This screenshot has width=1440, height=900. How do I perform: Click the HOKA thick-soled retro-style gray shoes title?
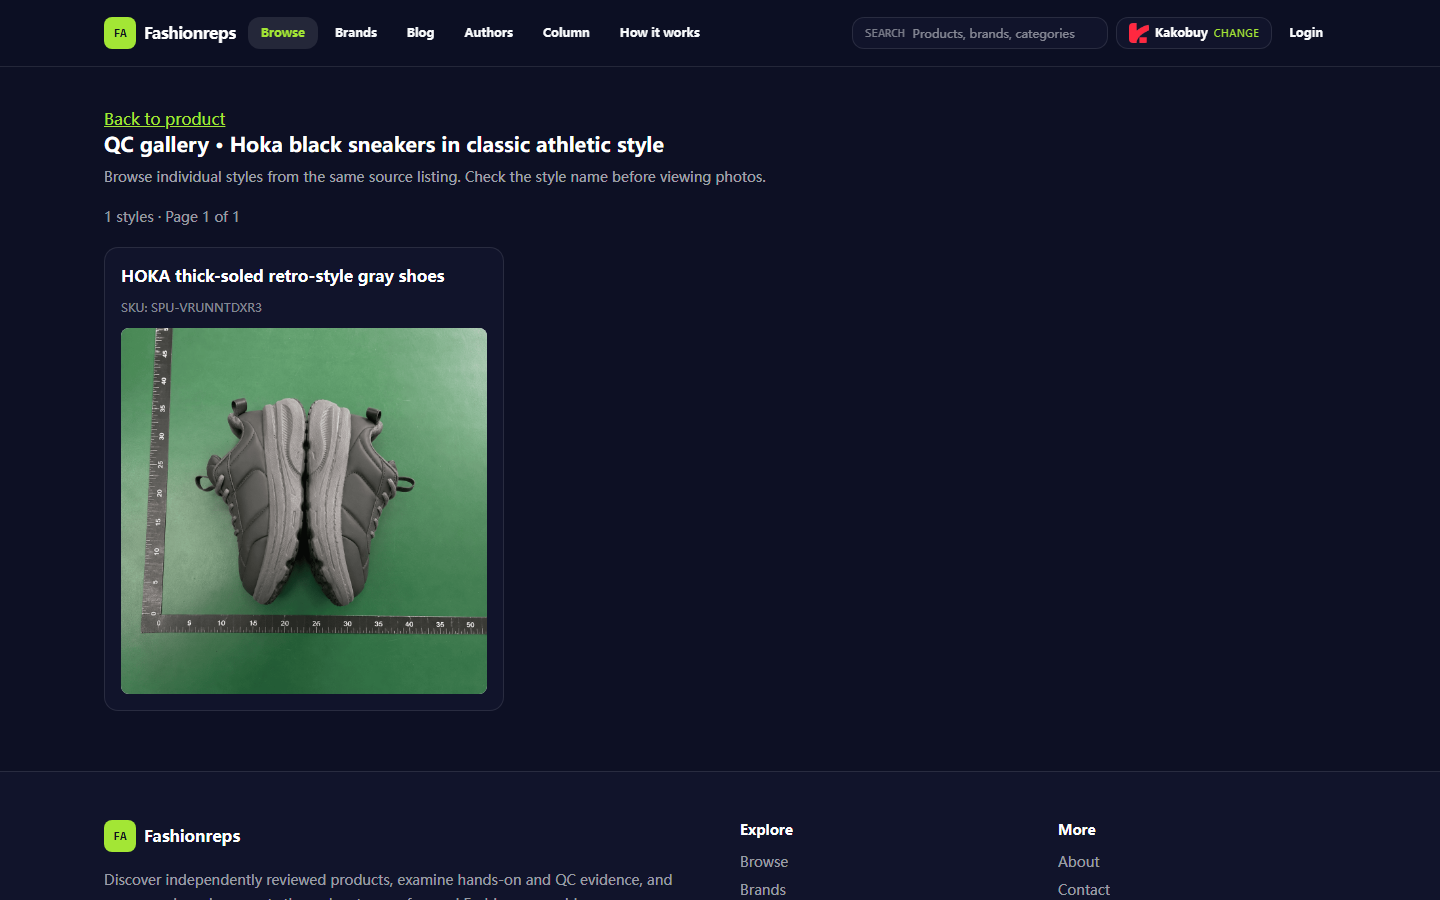point(283,276)
